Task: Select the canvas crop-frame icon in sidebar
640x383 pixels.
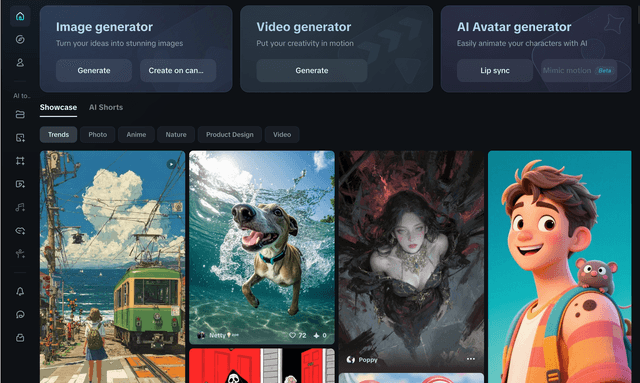Action: [20, 161]
